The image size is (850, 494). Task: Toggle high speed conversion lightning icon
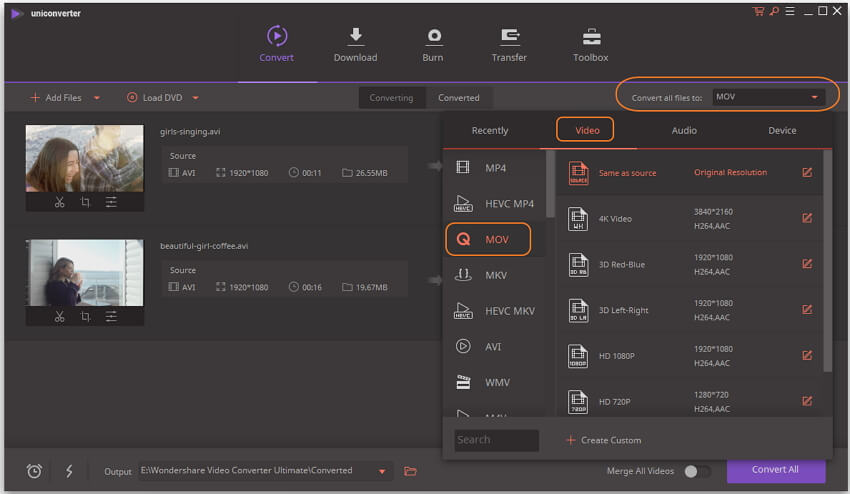point(69,471)
